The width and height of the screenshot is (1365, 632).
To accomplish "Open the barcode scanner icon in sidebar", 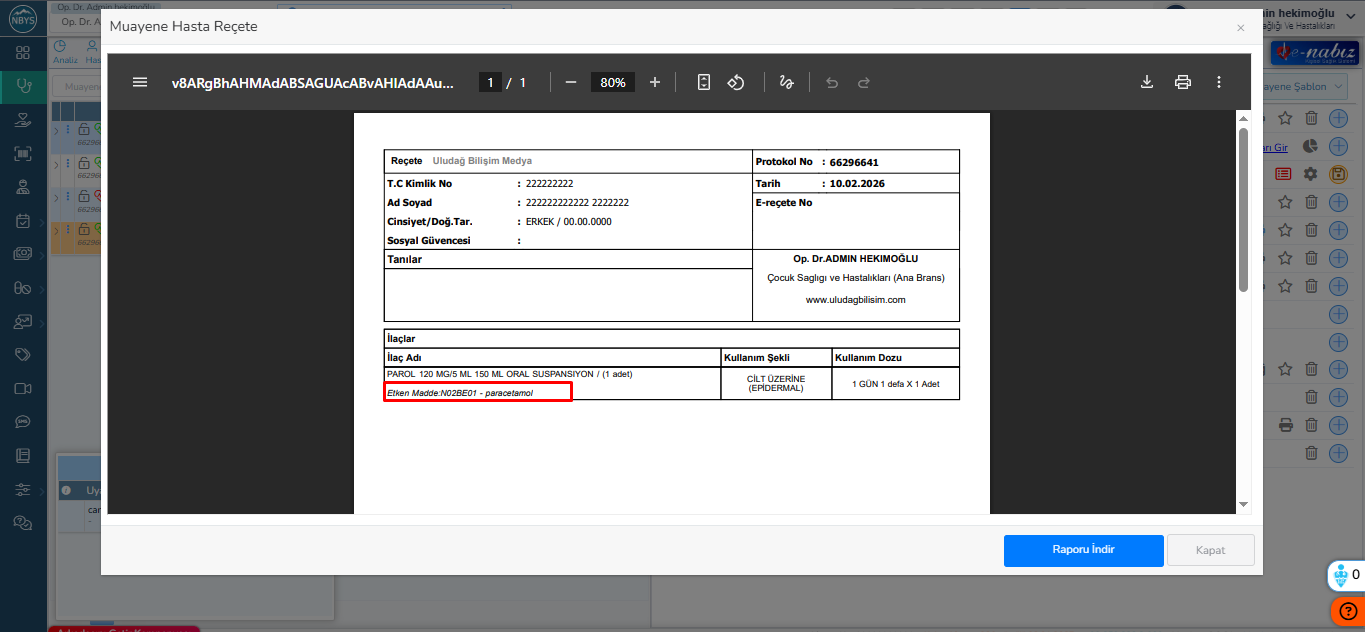I will [23, 154].
